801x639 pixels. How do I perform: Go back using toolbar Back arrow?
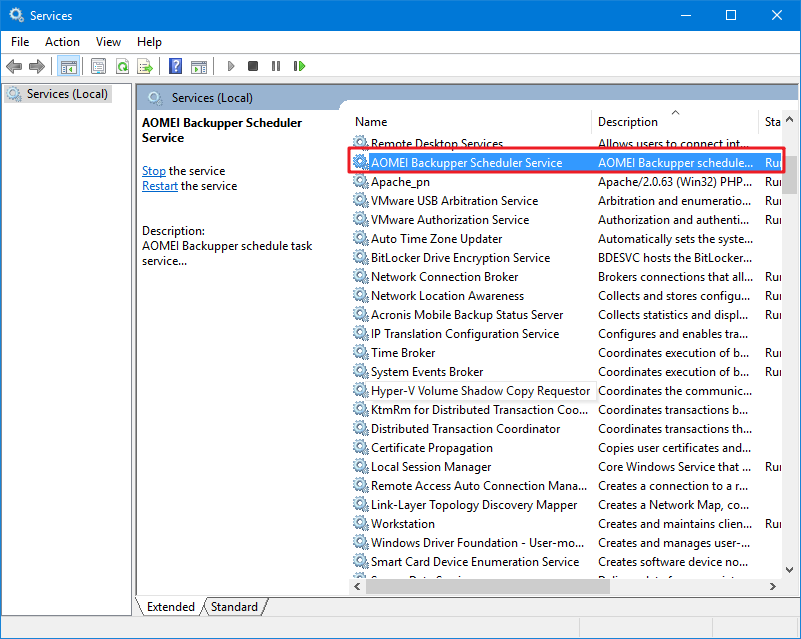(x=14, y=66)
